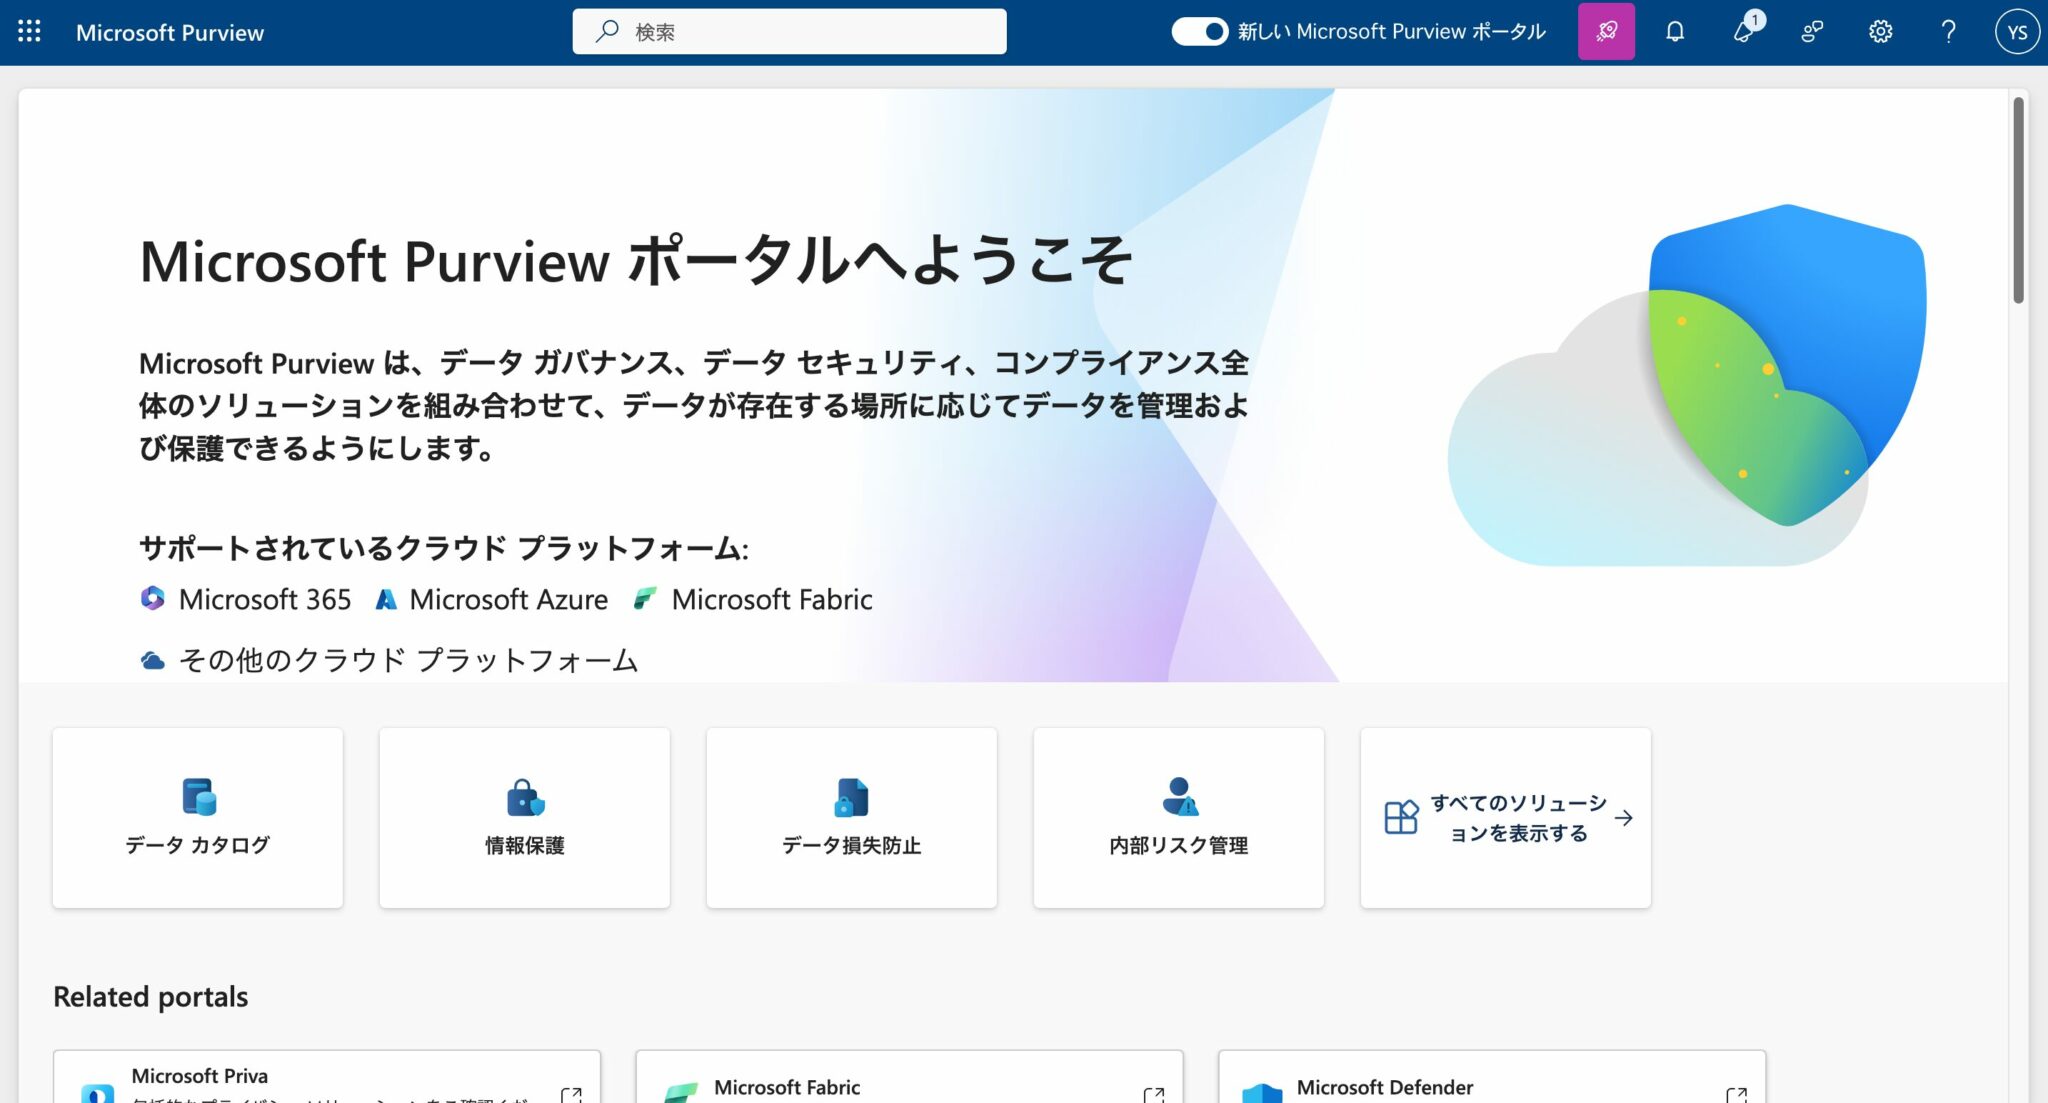Open Microsoft Priva external link icon

(x=571, y=1094)
